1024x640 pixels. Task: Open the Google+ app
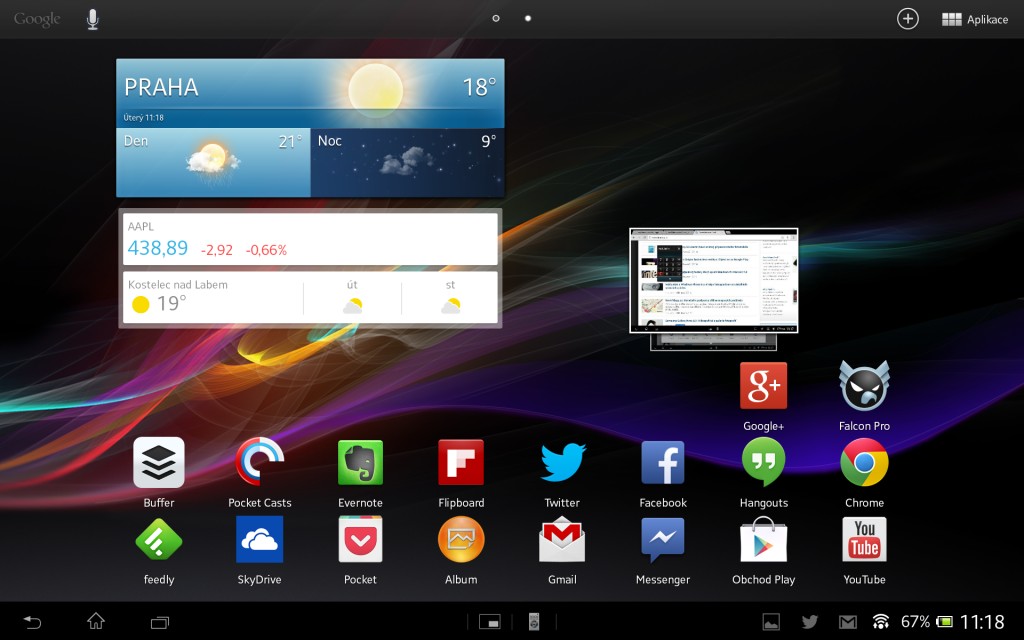pyautogui.click(x=763, y=386)
